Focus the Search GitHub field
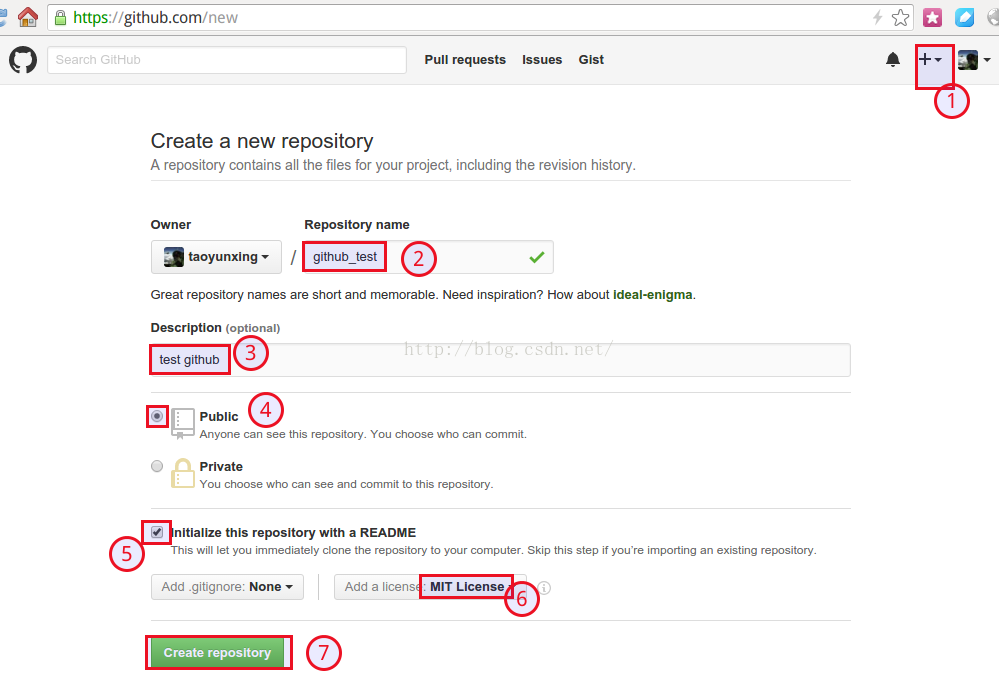This screenshot has width=999, height=676. pyautogui.click(x=227, y=60)
